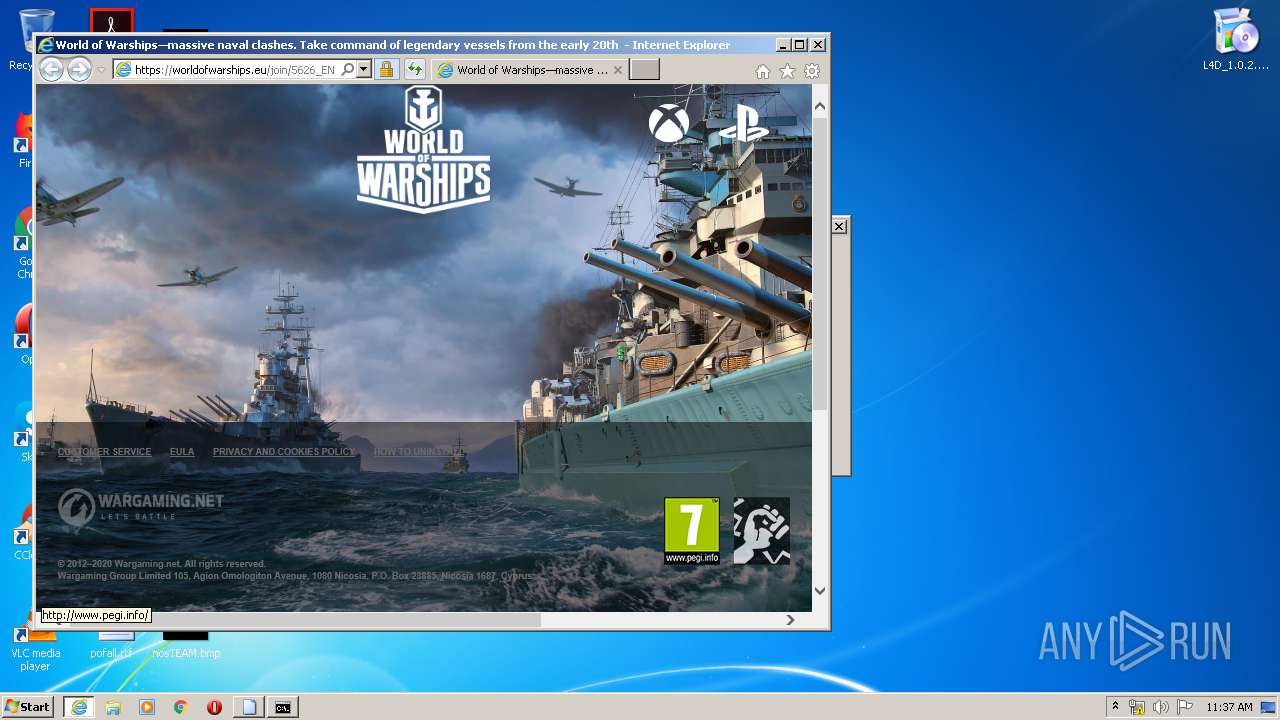Click the page scroll down arrow
1280x720 pixels.
pos(820,591)
